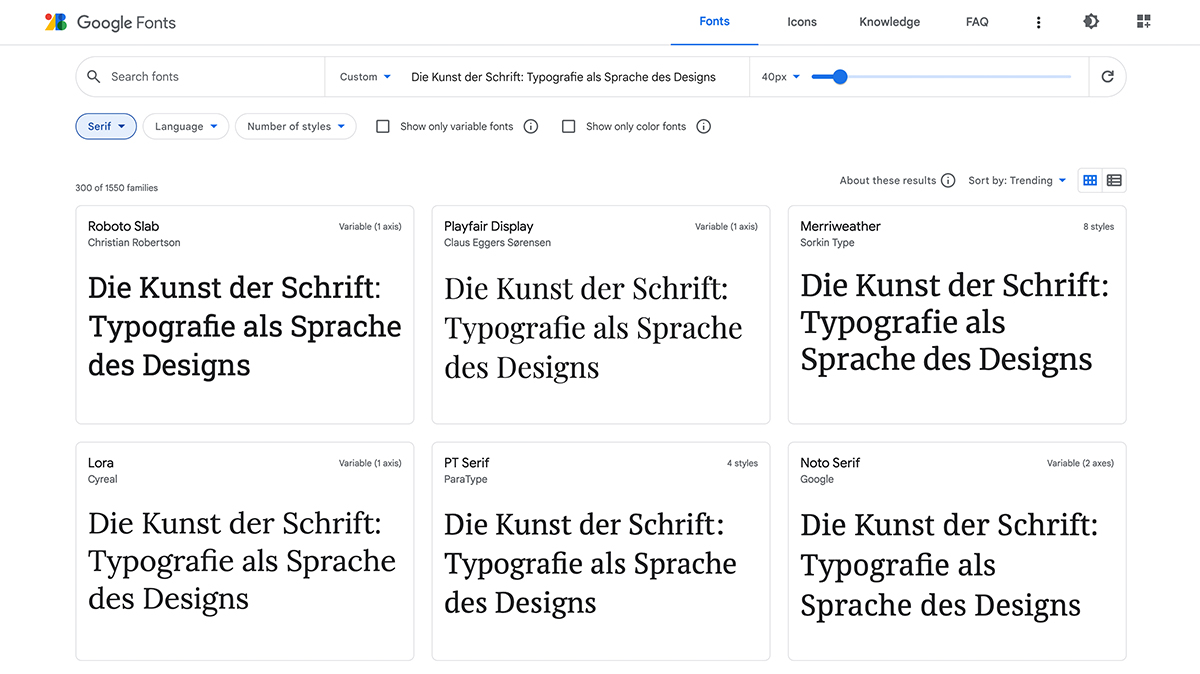Click the Christian Robertson designer name

point(134,243)
